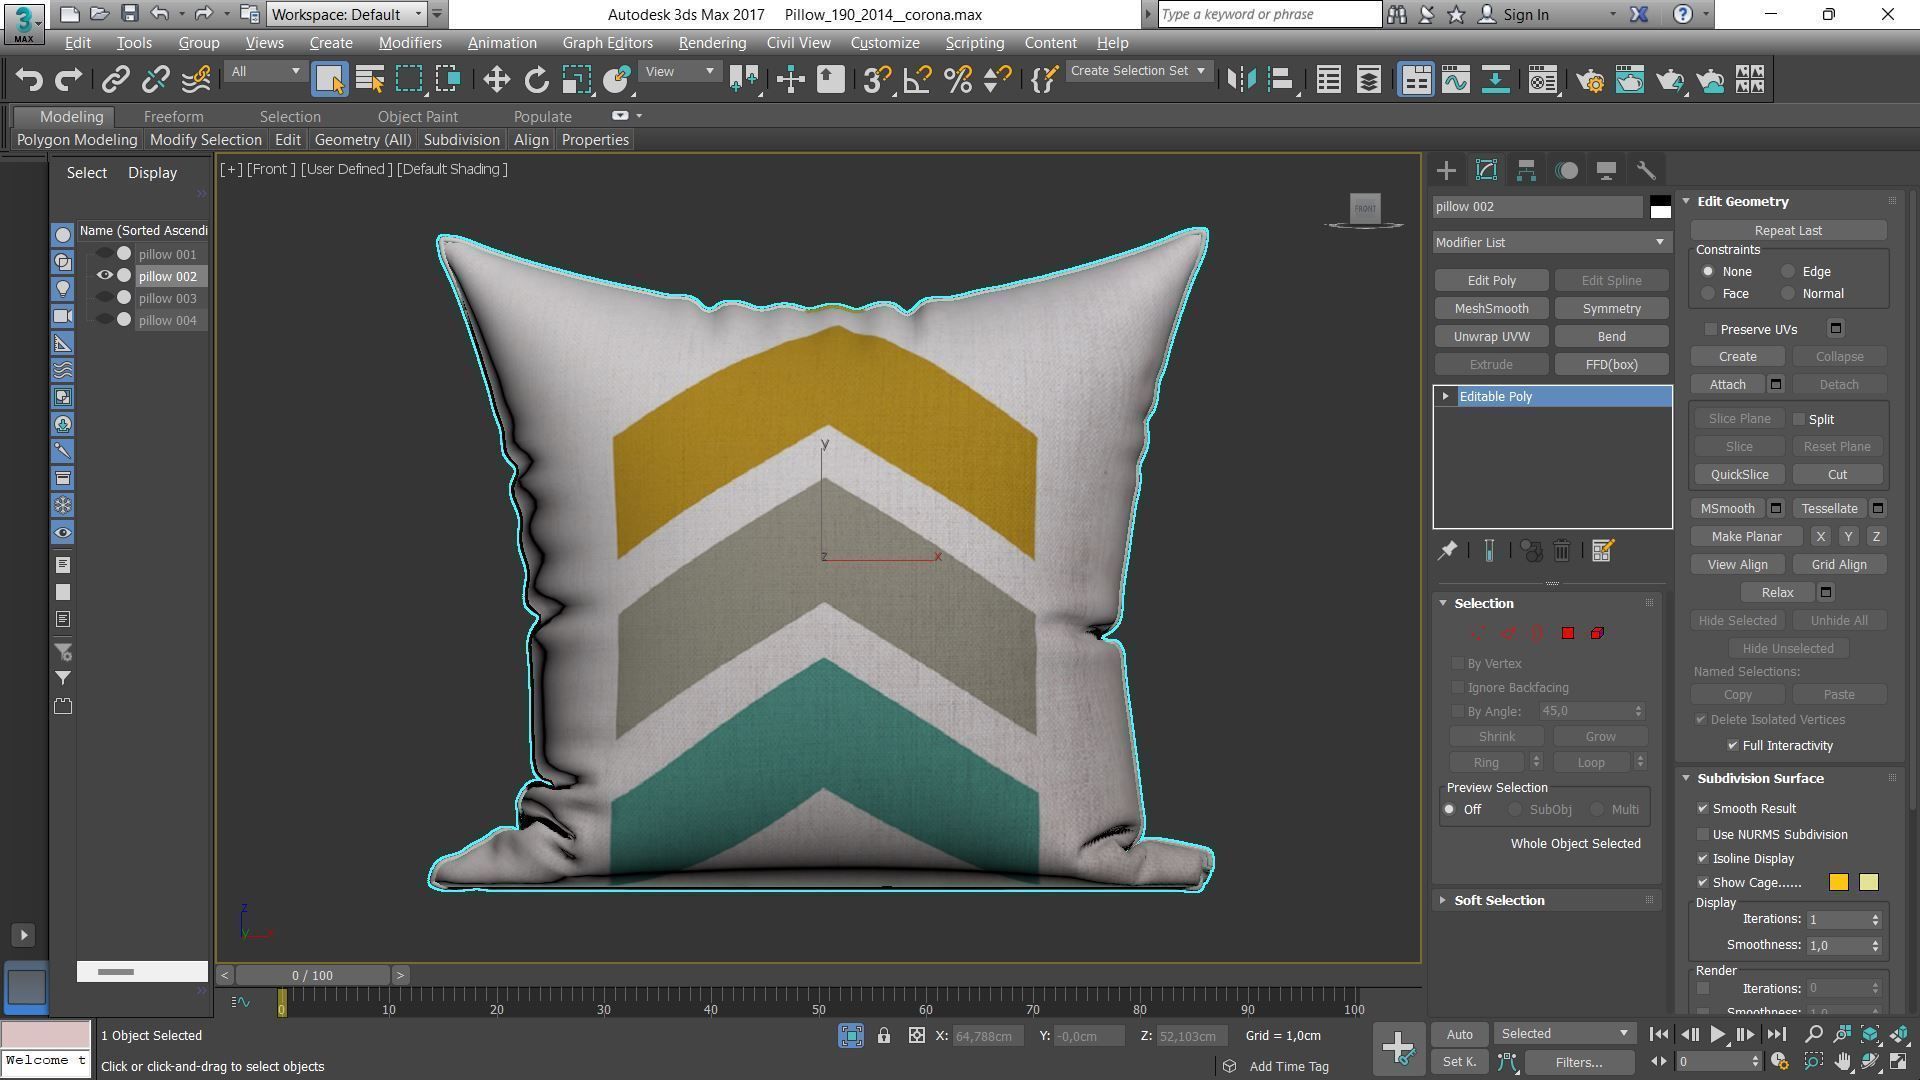This screenshot has height=1080, width=1920.
Task: Toggle the Smooth Result checkbox
Action: [1703, 808]
